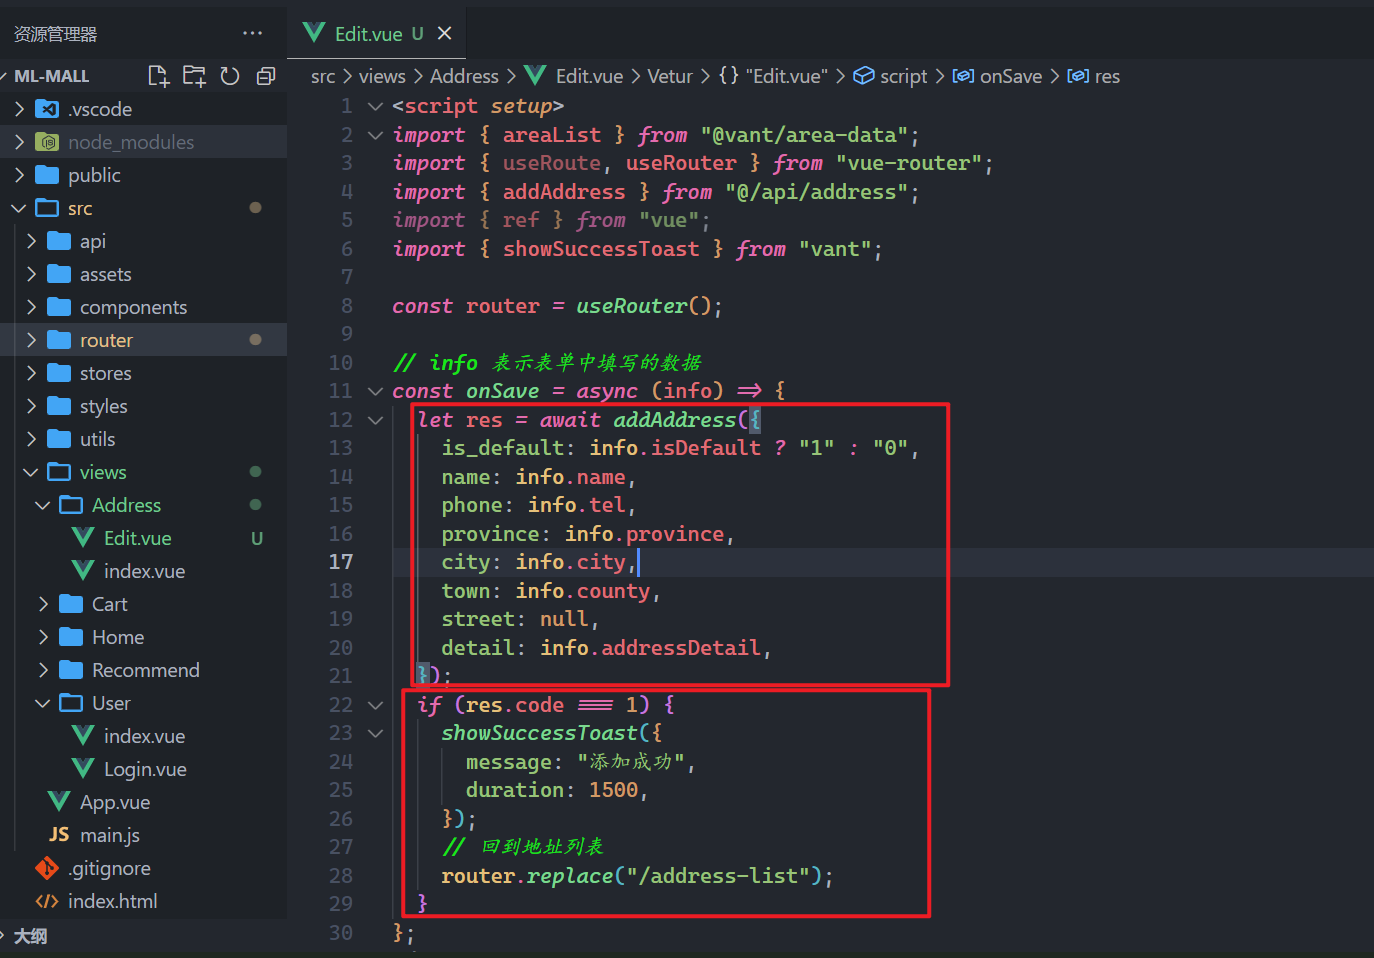Click Address in the breadcrumb path
This screenshot has width=1374, height=958.
click(x=464, y=76)
